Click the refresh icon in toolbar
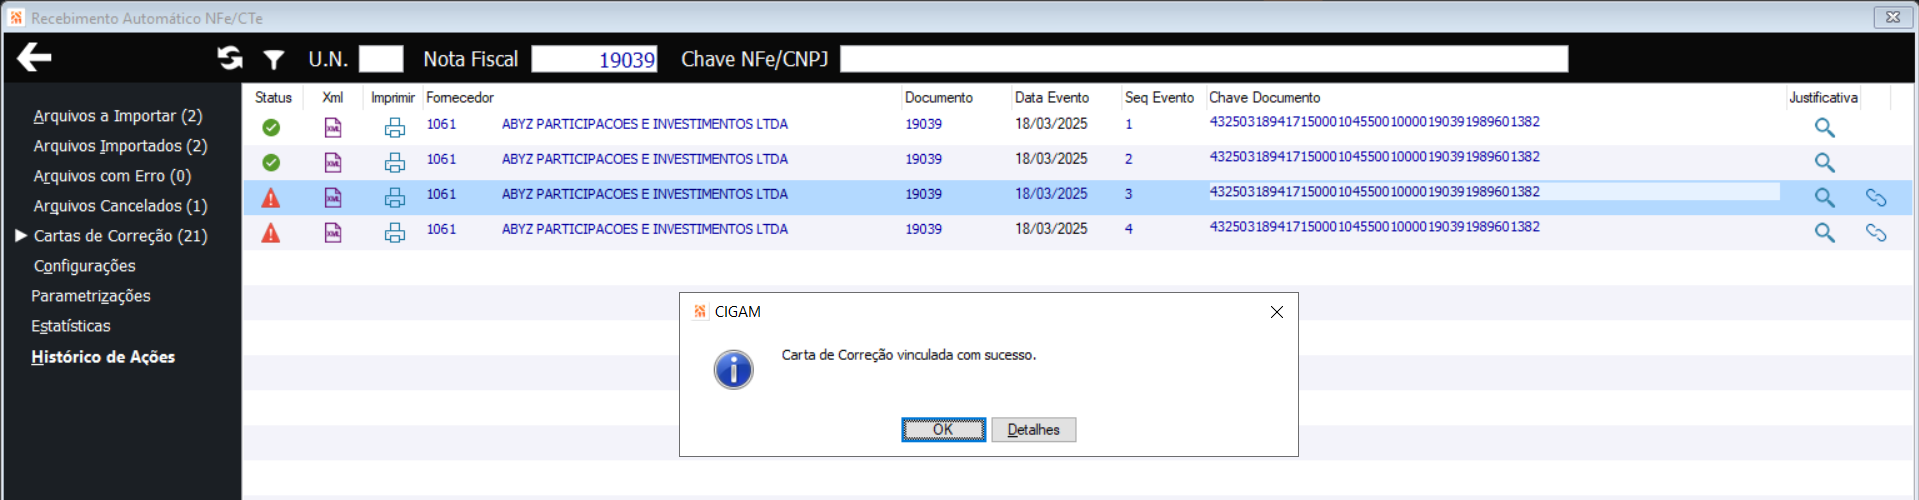This screenshot has height=500, width=1919. click(x=230, y=59)
